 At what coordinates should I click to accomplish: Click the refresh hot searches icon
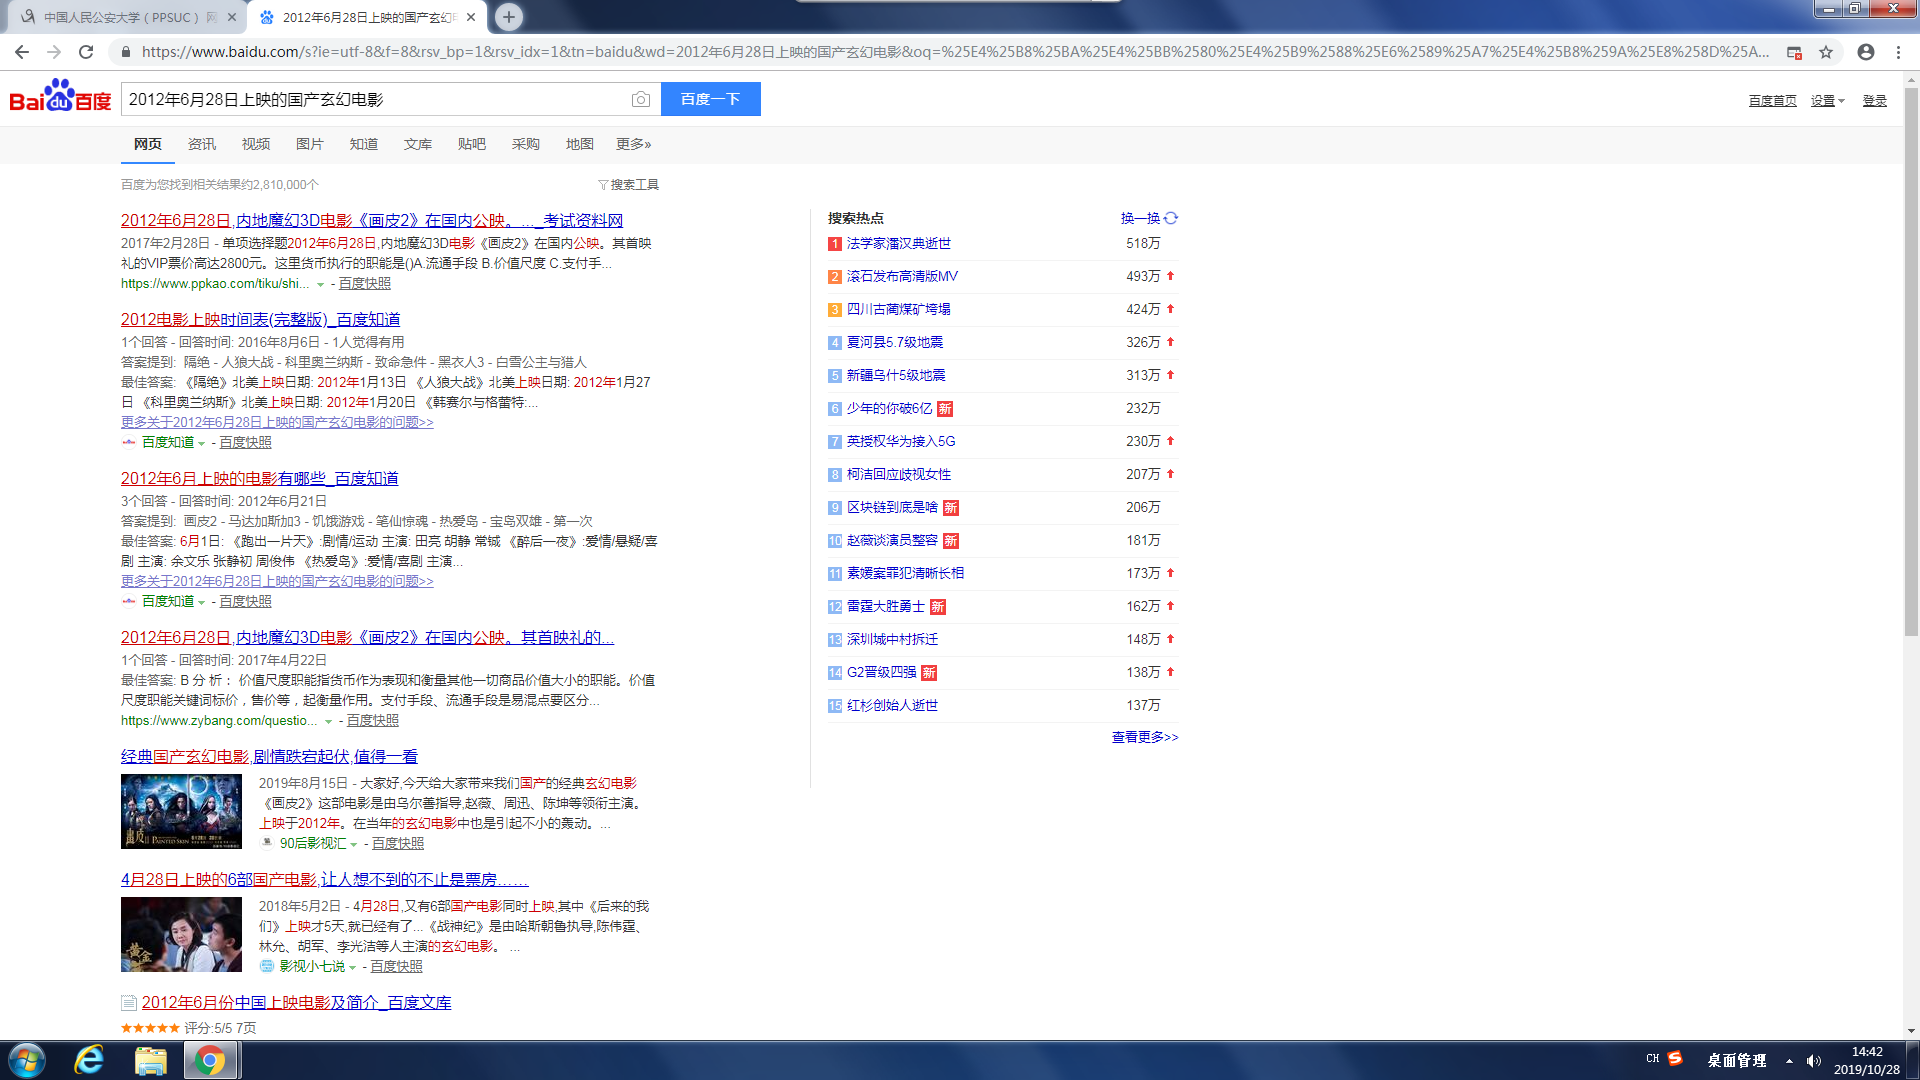[1171, 218]
